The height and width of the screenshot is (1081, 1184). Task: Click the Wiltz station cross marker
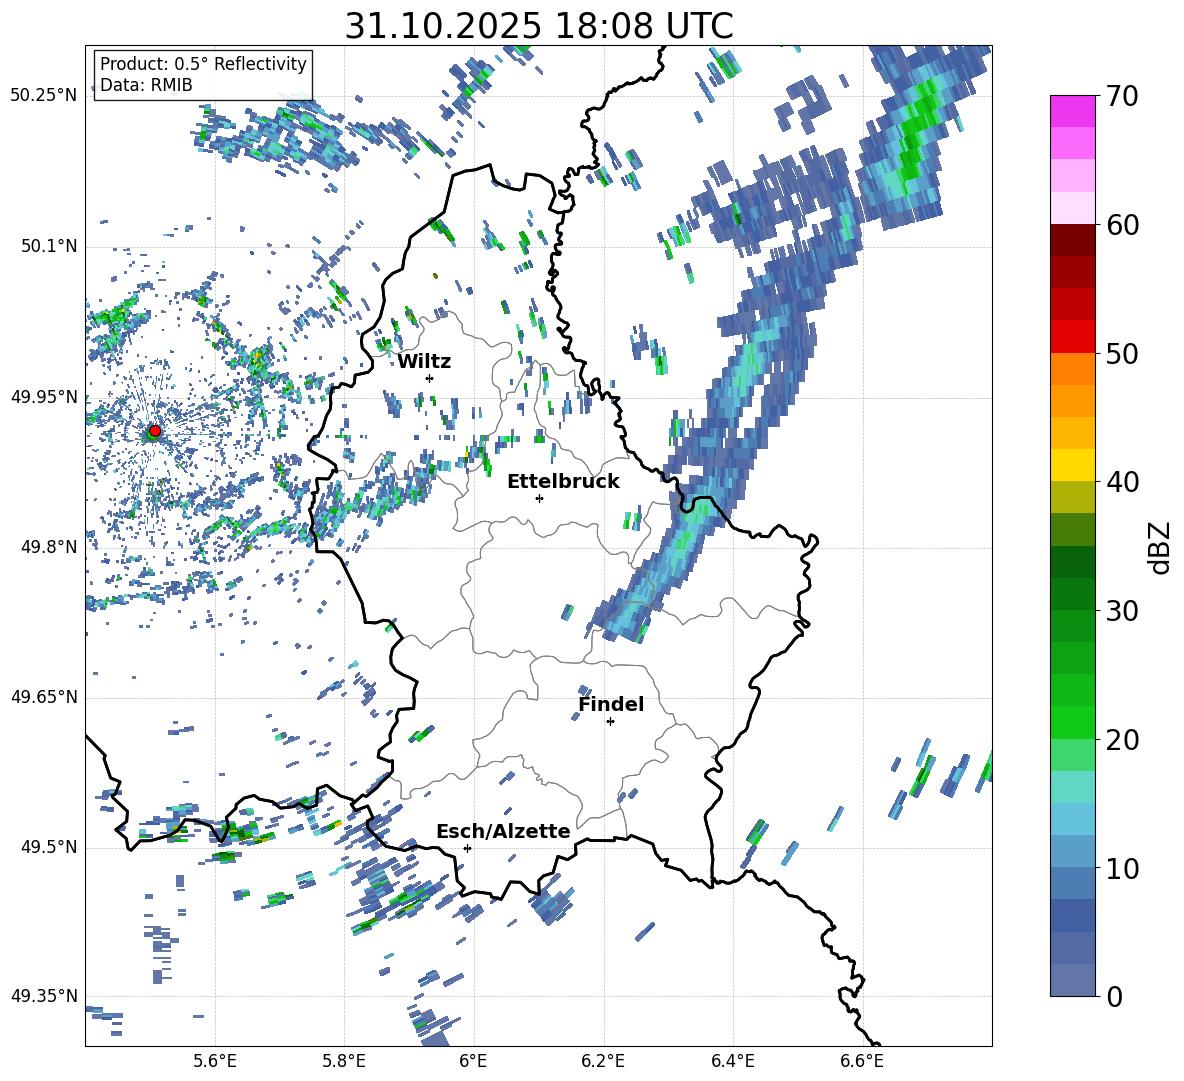430,378
